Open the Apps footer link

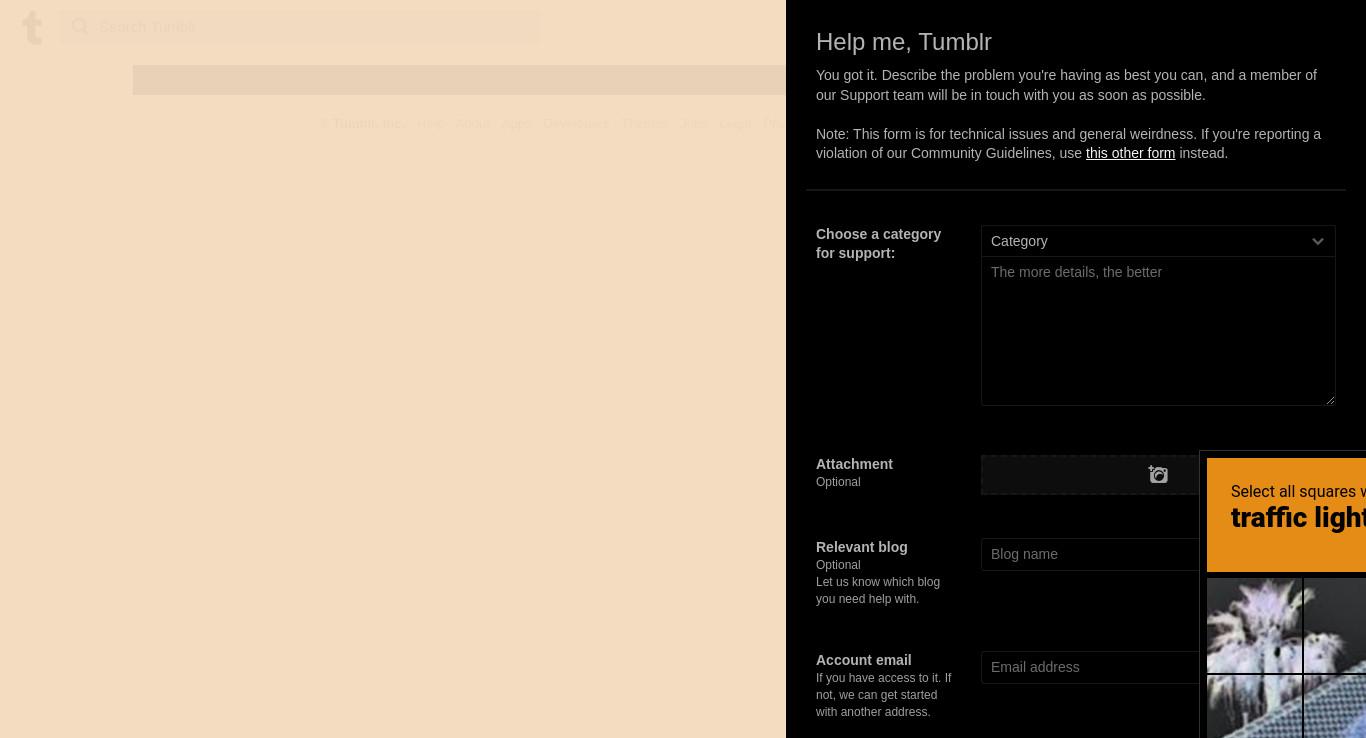pyautogui.click(x=516, y=124)
